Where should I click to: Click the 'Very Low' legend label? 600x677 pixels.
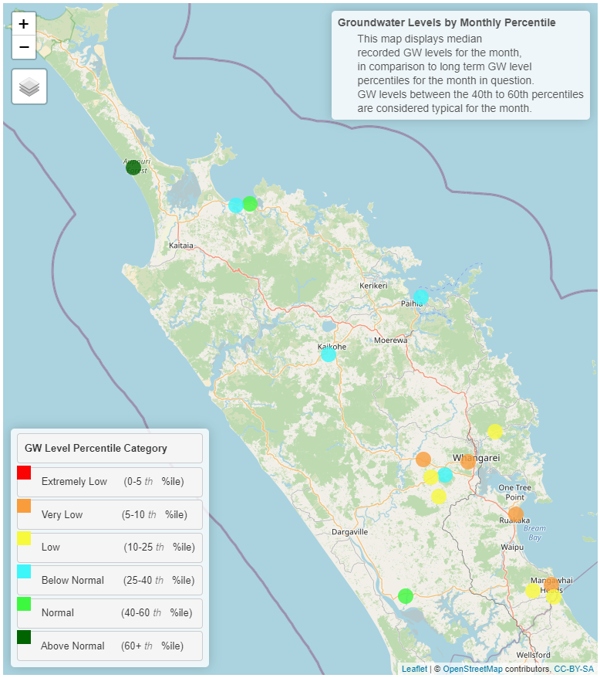(x=62, y=515)
